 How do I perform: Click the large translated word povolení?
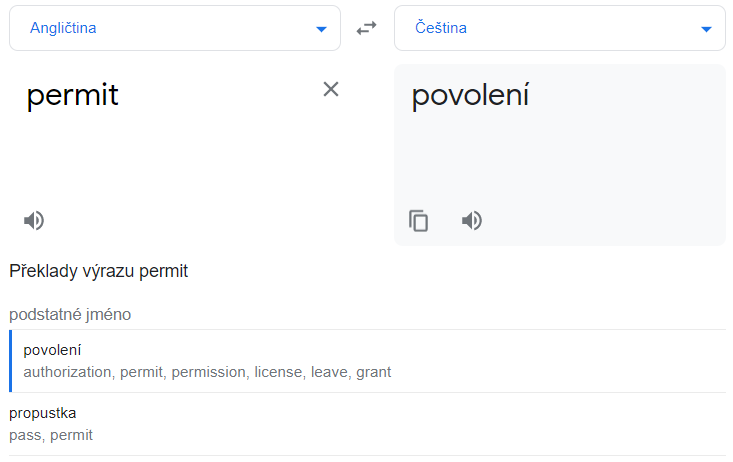coord(470,95)
